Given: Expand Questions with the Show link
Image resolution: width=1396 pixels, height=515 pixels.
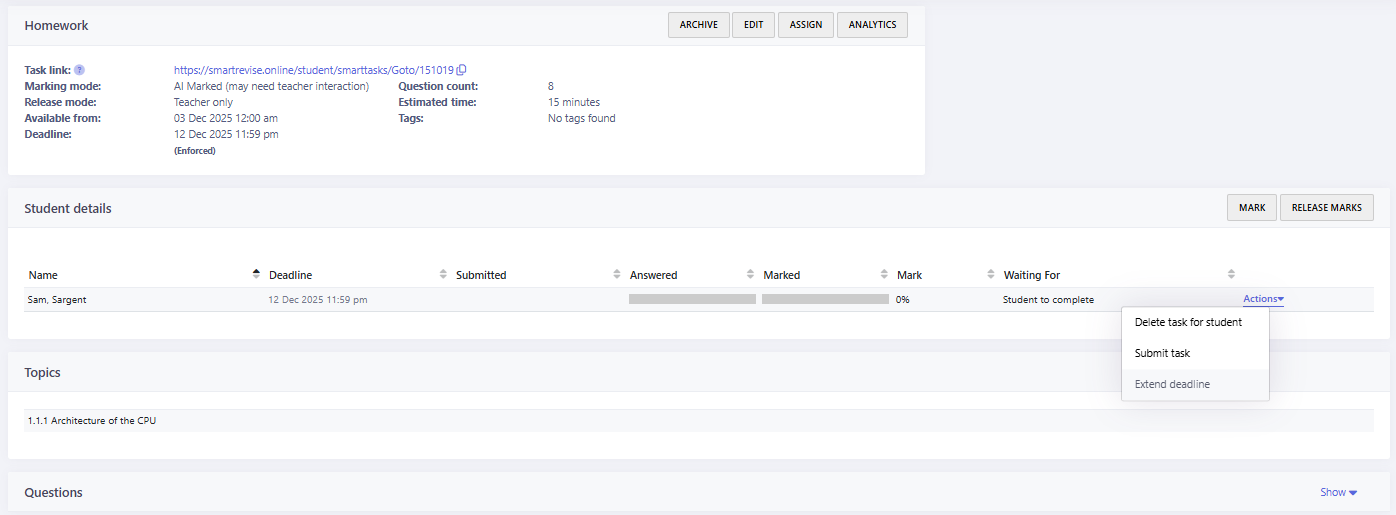Looking at the screenshot, I should click(1338, 492).
